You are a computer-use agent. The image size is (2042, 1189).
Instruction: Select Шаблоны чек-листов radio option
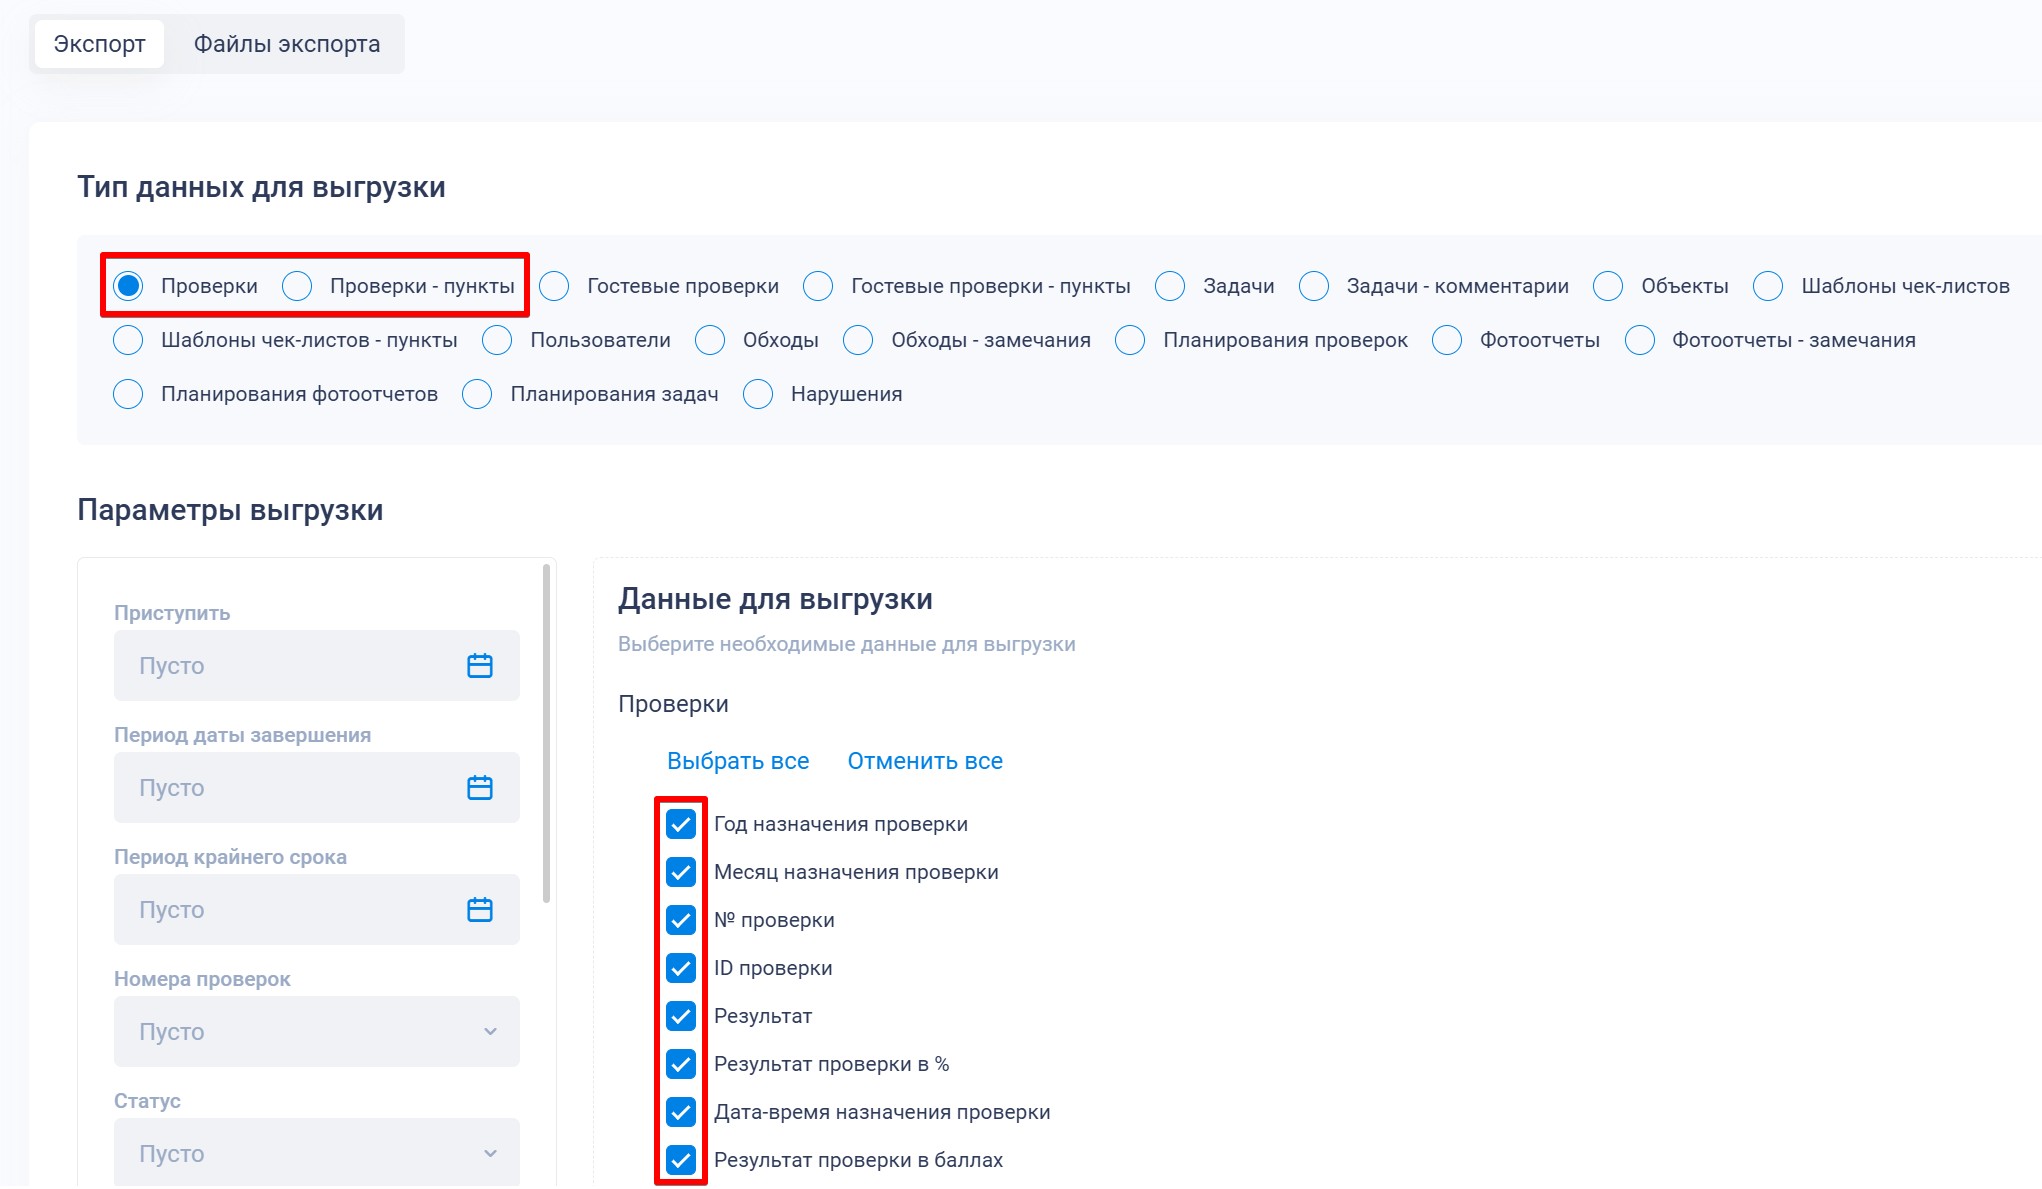pos(1768,286)
